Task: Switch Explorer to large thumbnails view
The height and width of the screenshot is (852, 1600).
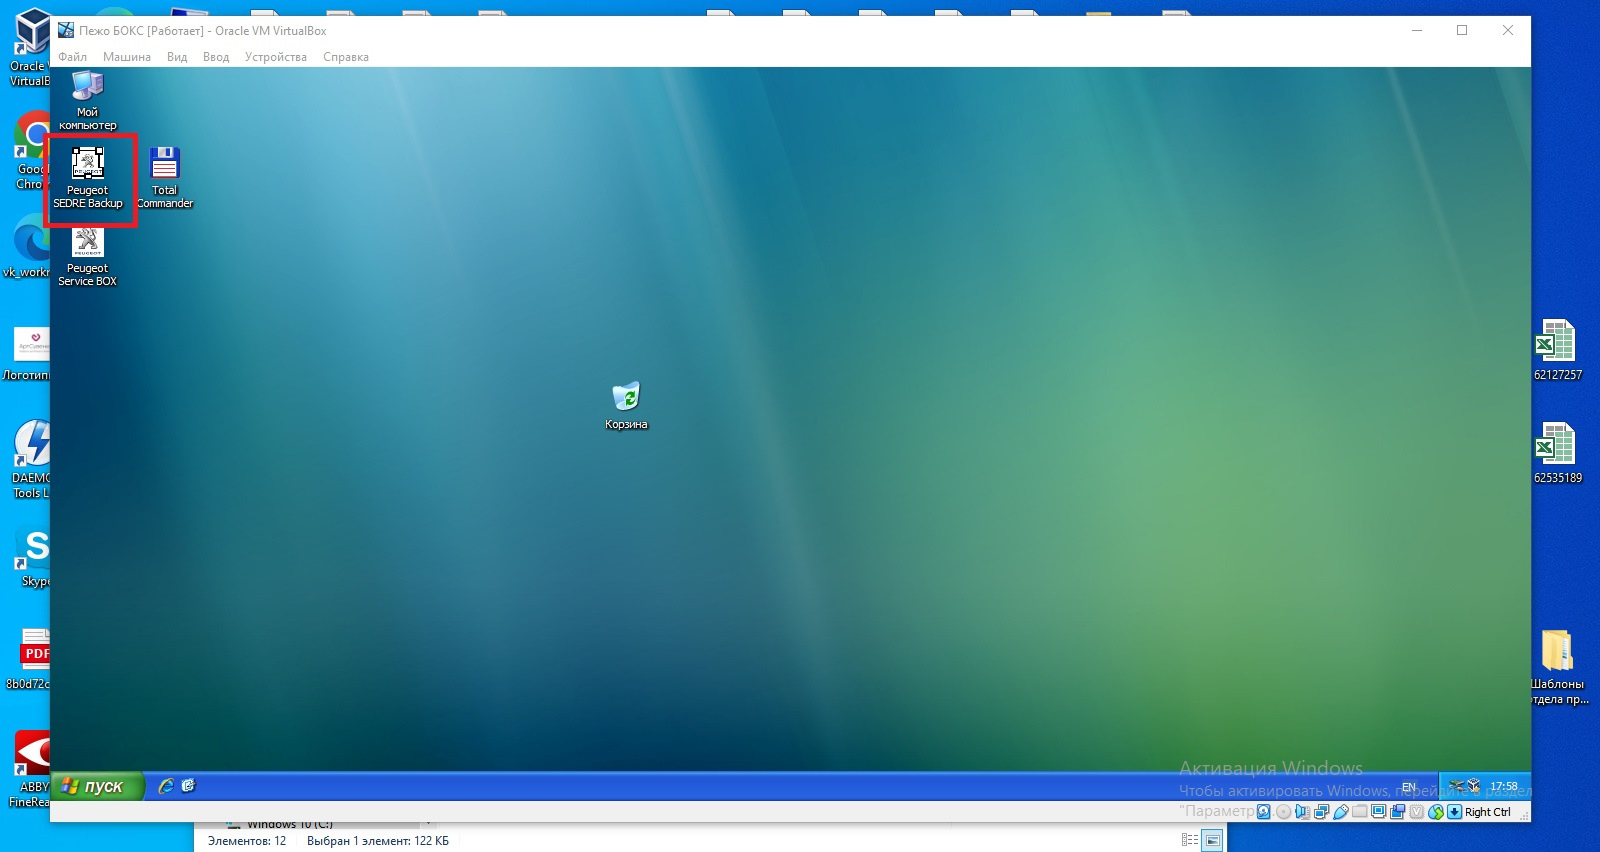Action: tap(1212, 840)
